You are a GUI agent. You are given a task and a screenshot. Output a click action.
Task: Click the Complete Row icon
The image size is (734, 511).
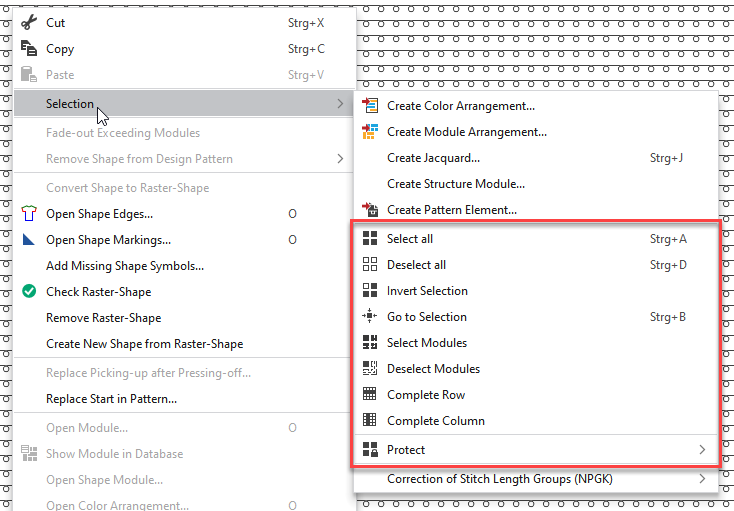[x=370, y=395]
